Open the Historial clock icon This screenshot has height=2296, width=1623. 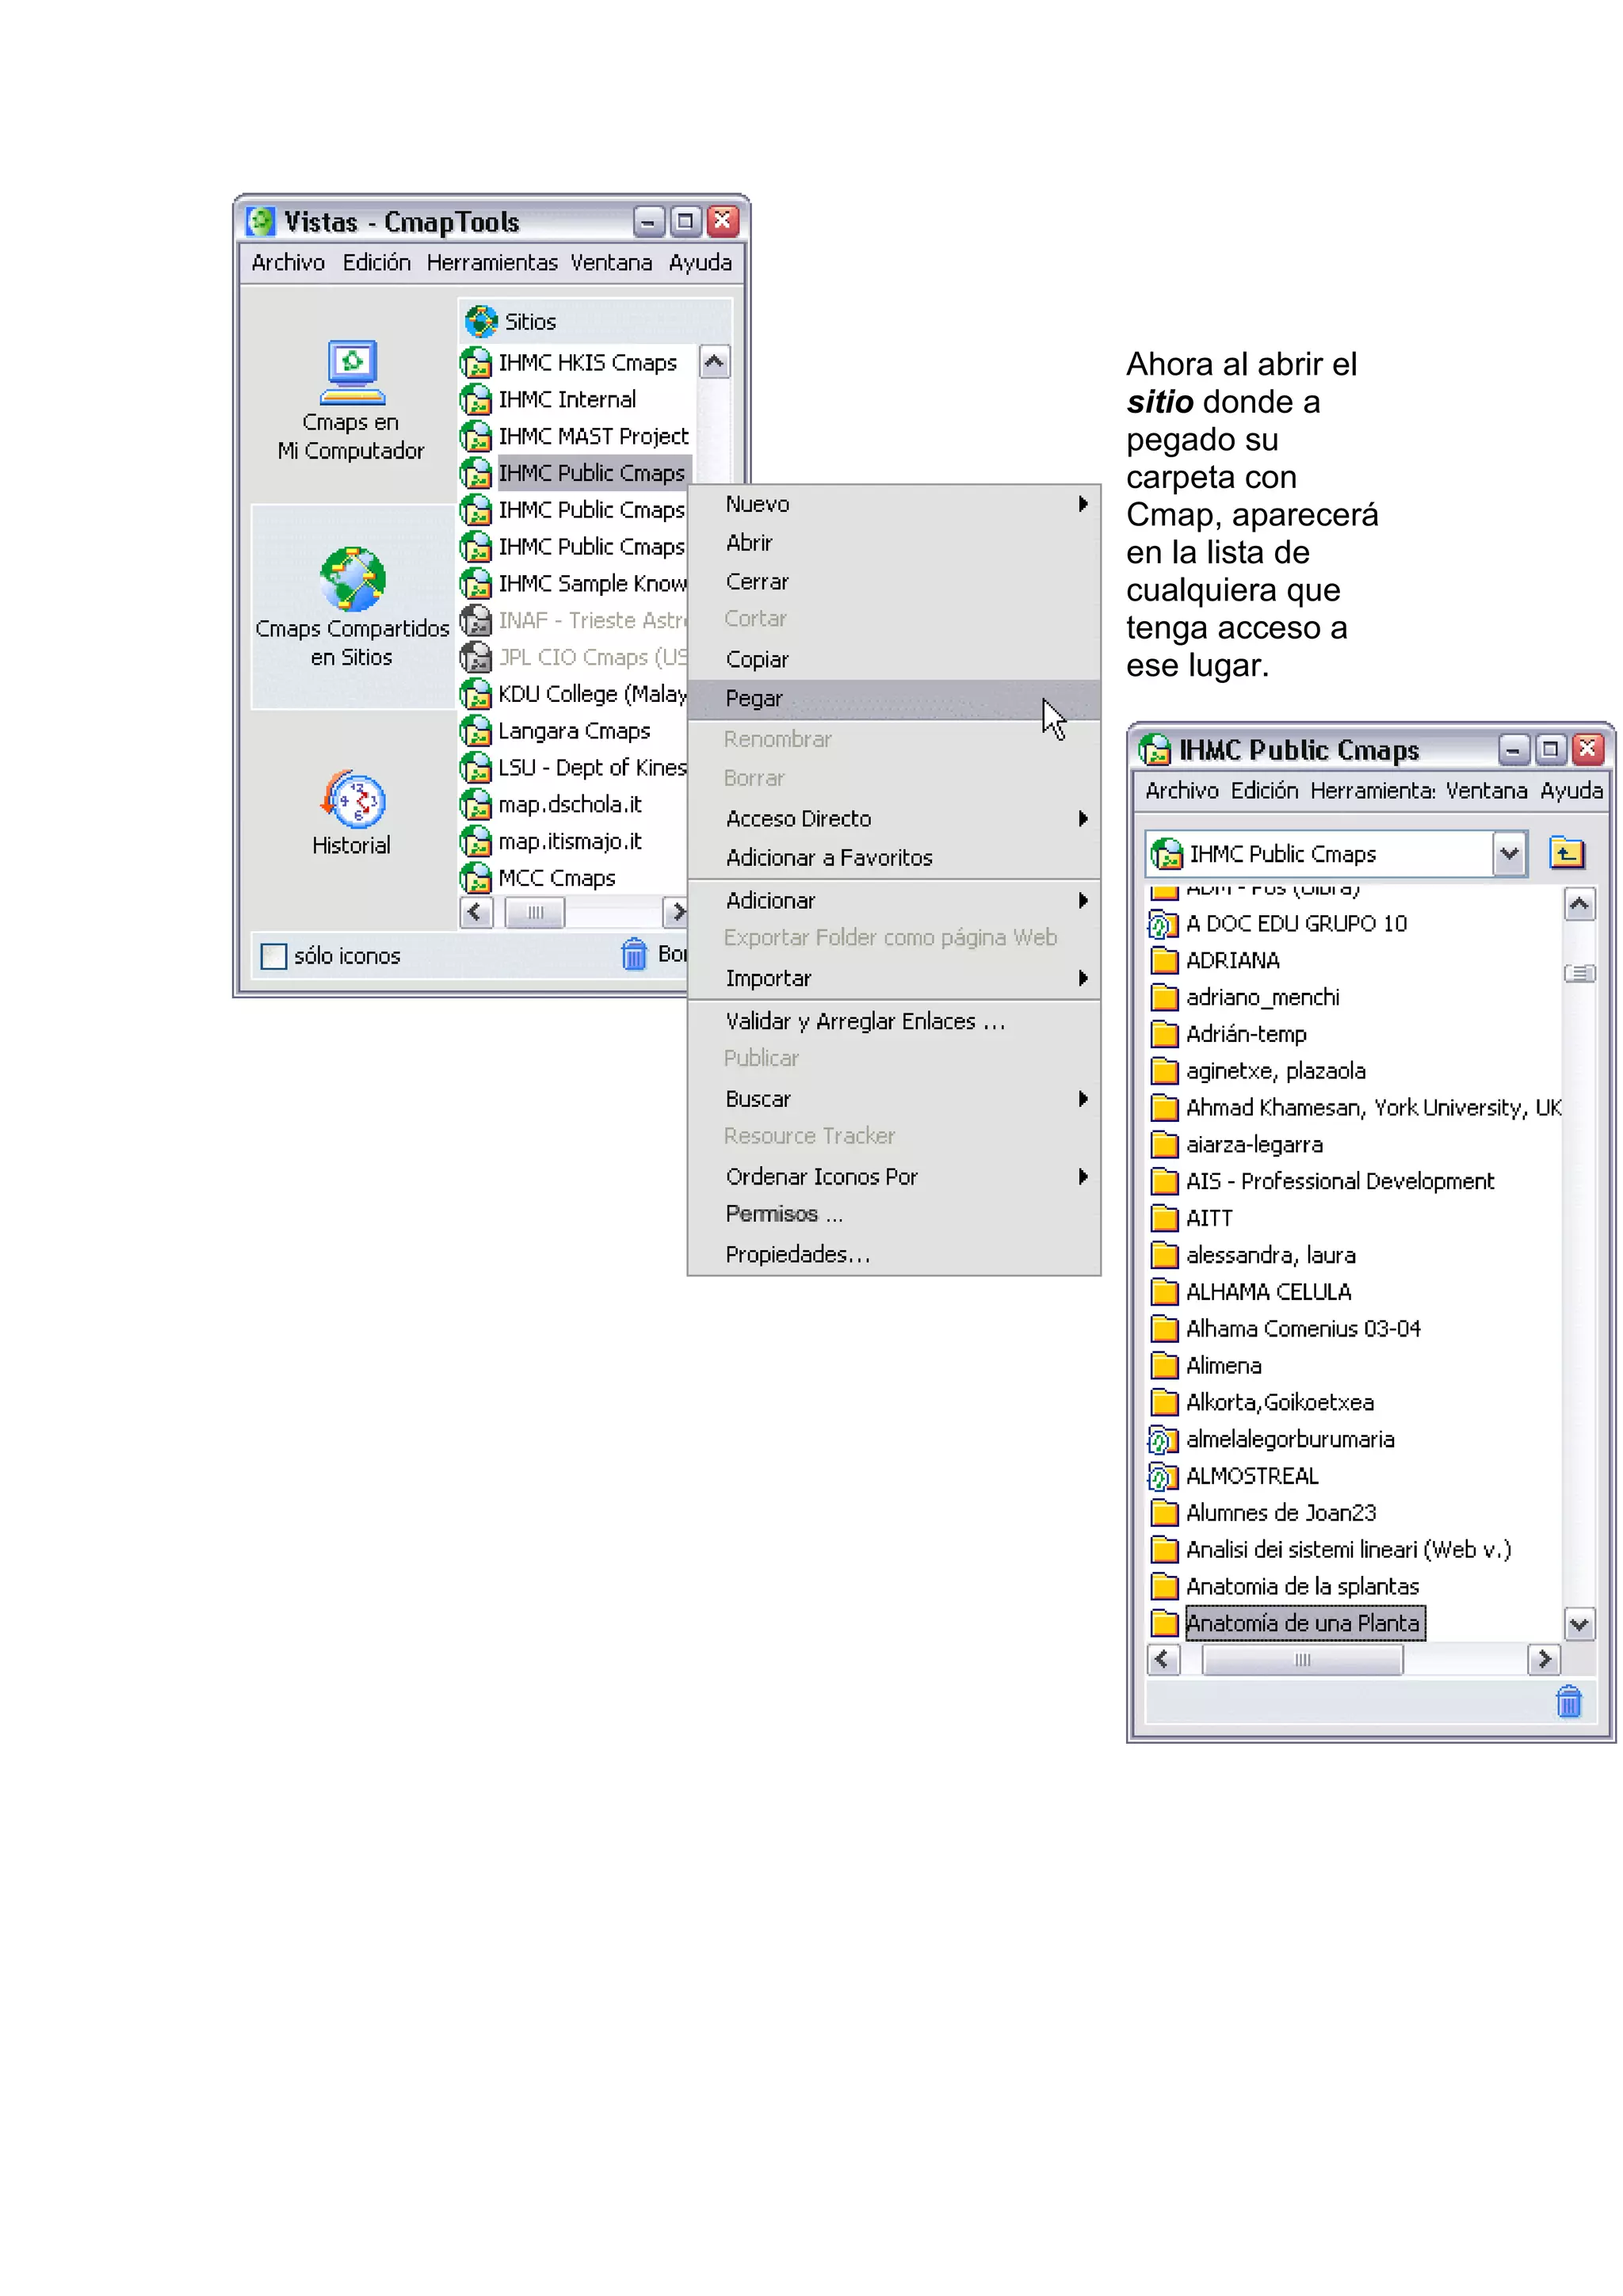coord(353,799)
